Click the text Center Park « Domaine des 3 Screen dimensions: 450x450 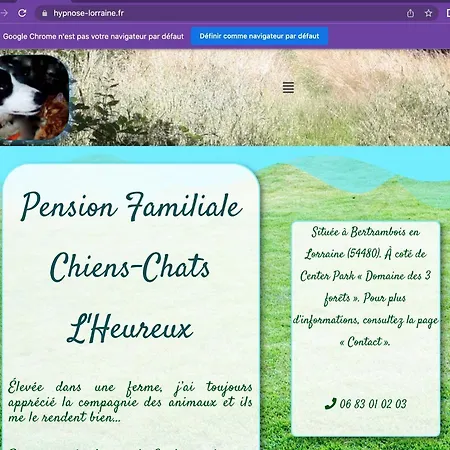[366, 276]
